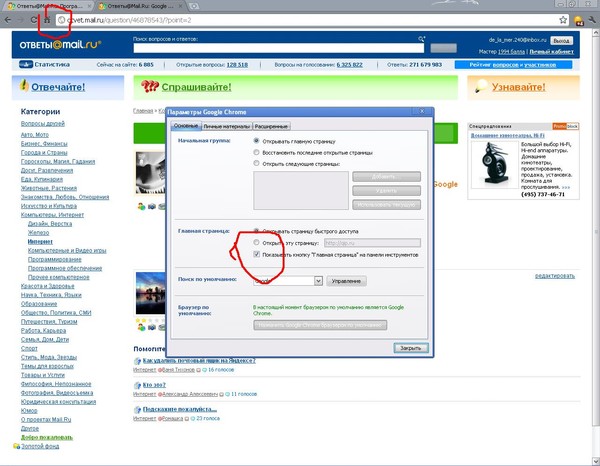600x466 pixels.
Task: Open the Расширенные tab
Action: pos(271,126)
